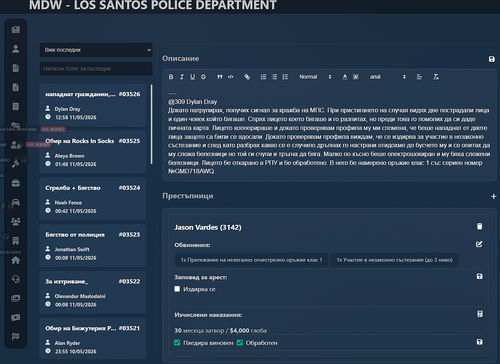This screenshot has width=500, height=364.
Task: Open report #03521 Обир на Бижутерия
Action: [93, 339]
